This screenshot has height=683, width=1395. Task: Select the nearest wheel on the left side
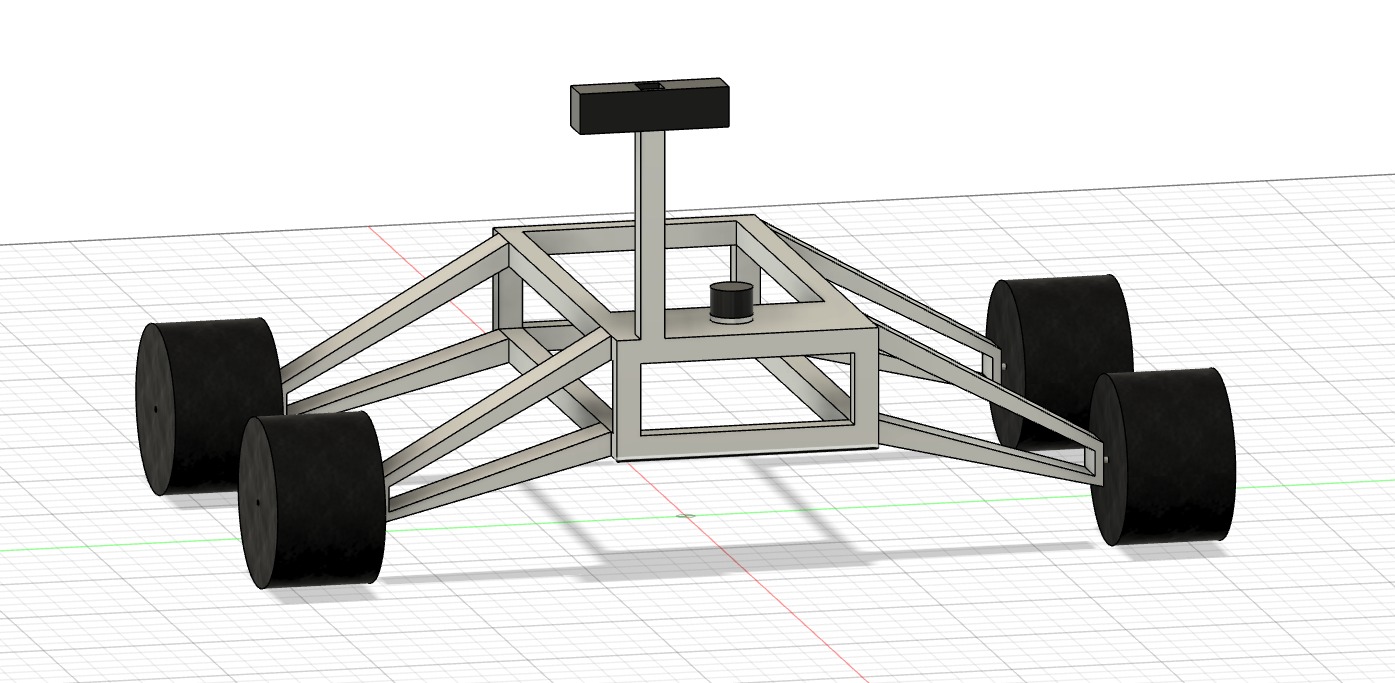coord(311,498)
